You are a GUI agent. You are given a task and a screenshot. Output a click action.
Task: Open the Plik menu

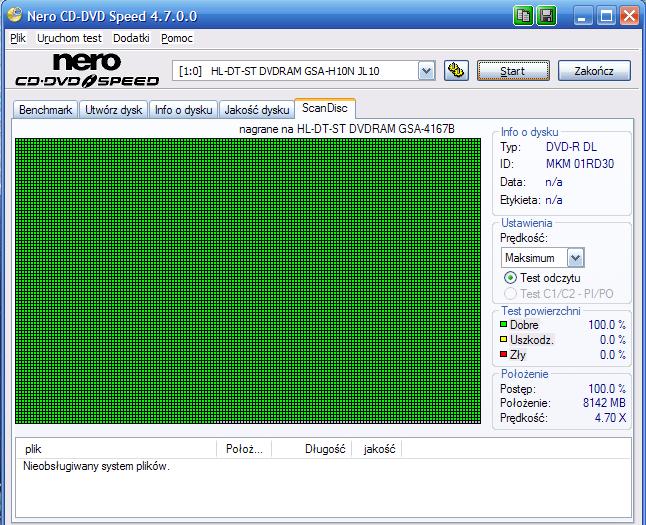pos(18,38)
